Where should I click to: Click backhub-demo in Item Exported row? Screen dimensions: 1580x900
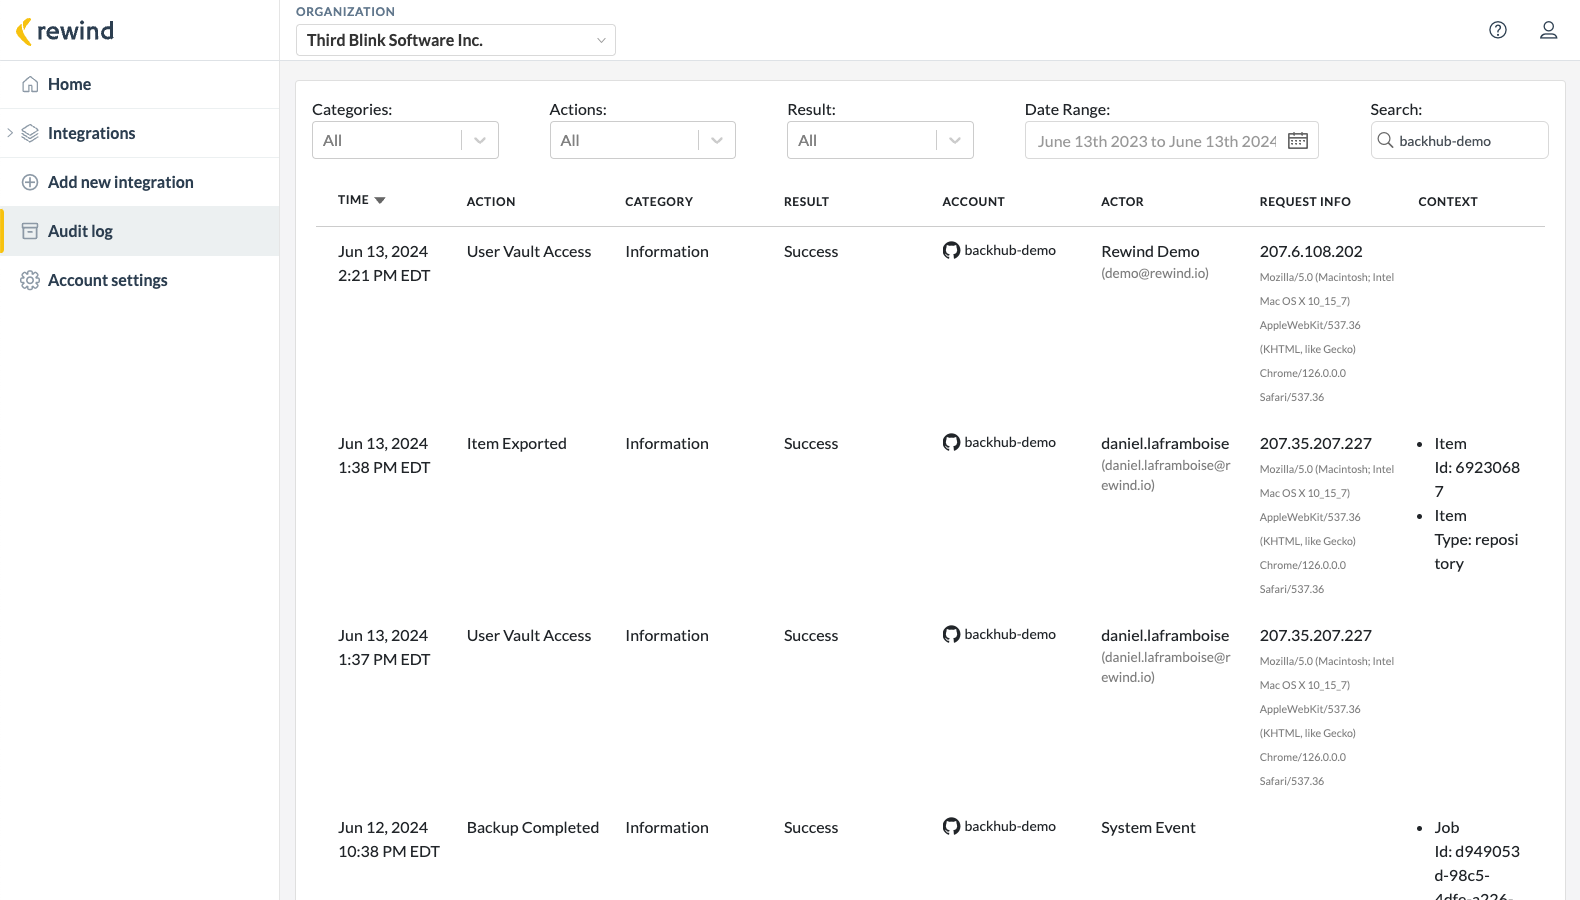click(1010, 442)
